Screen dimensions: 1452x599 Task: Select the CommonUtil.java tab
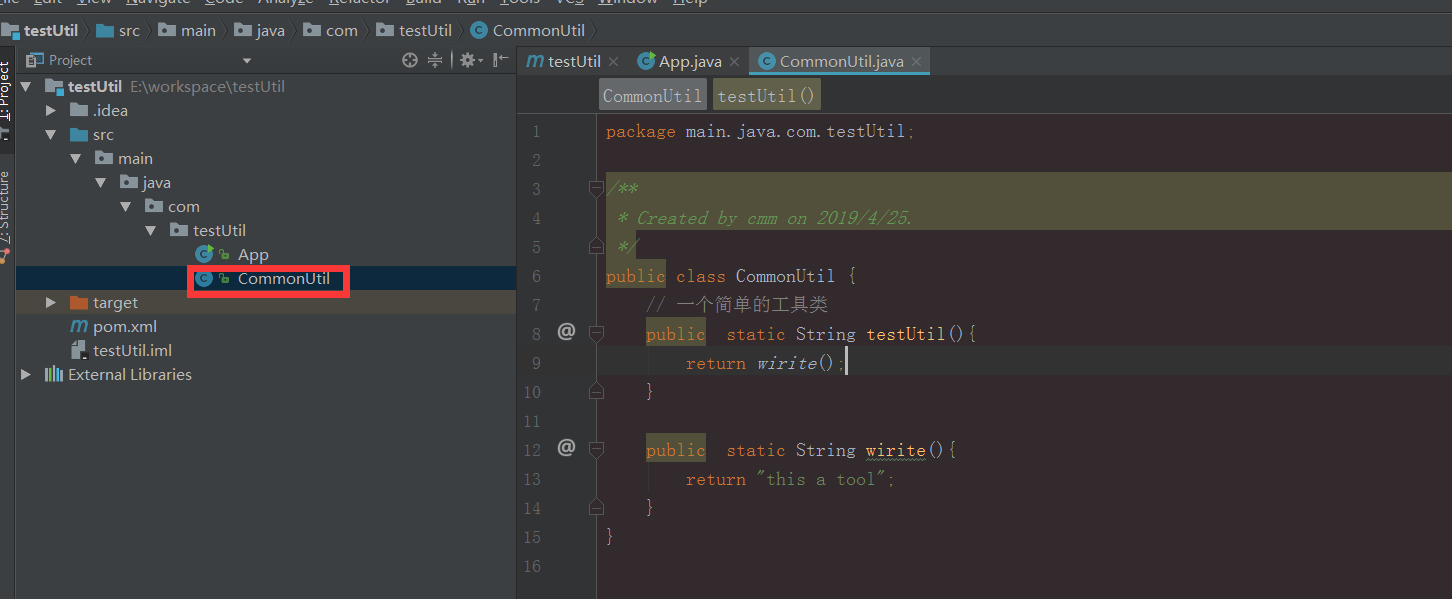[840, 61]
